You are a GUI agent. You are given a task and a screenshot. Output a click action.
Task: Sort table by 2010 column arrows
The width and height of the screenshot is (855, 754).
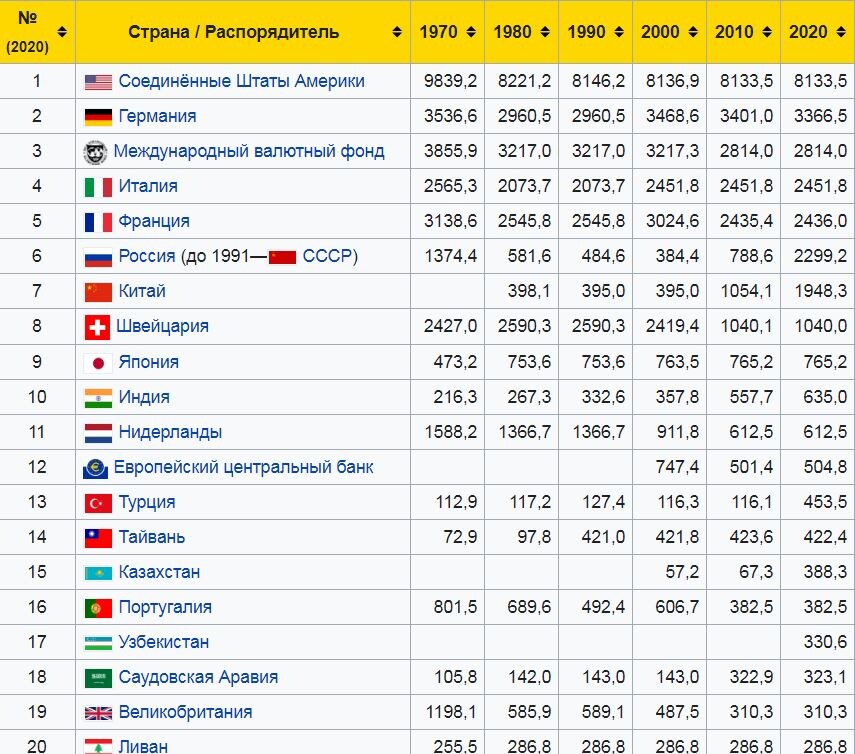(x=767, y=32)
